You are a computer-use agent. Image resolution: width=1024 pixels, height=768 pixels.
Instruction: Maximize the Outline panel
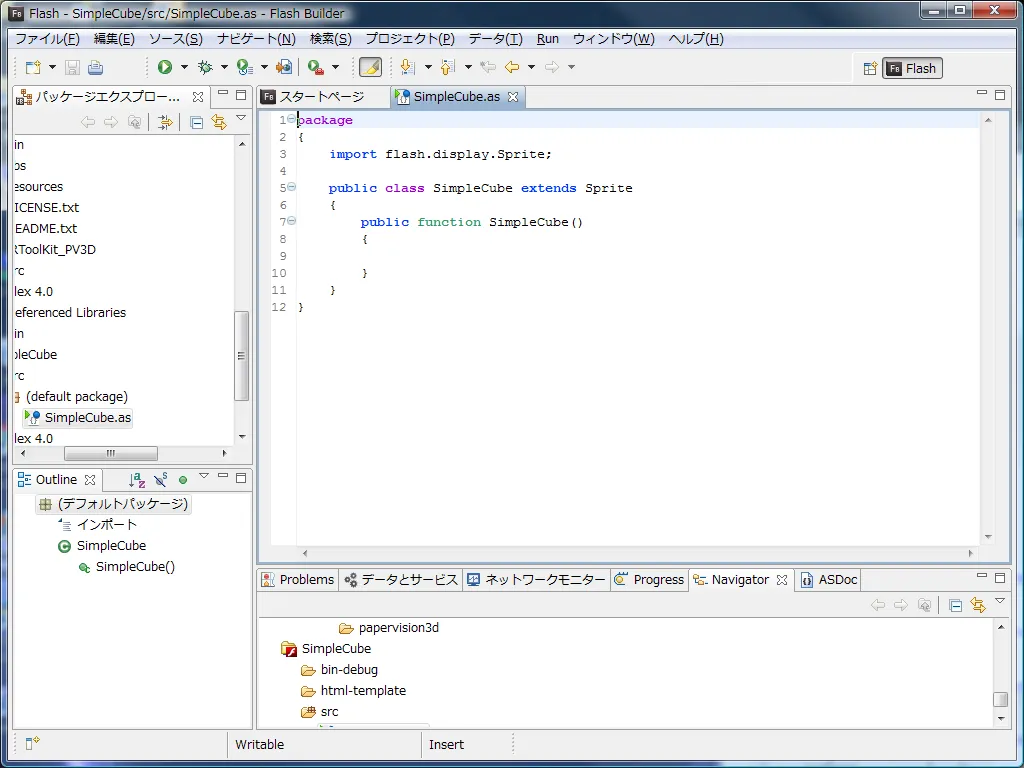(x=241, y=478)
